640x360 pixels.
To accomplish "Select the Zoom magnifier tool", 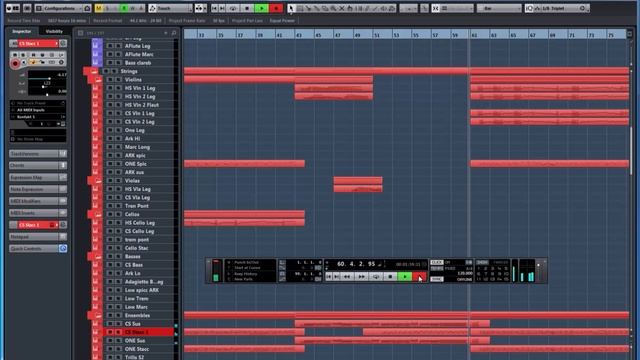I will 333,8.
